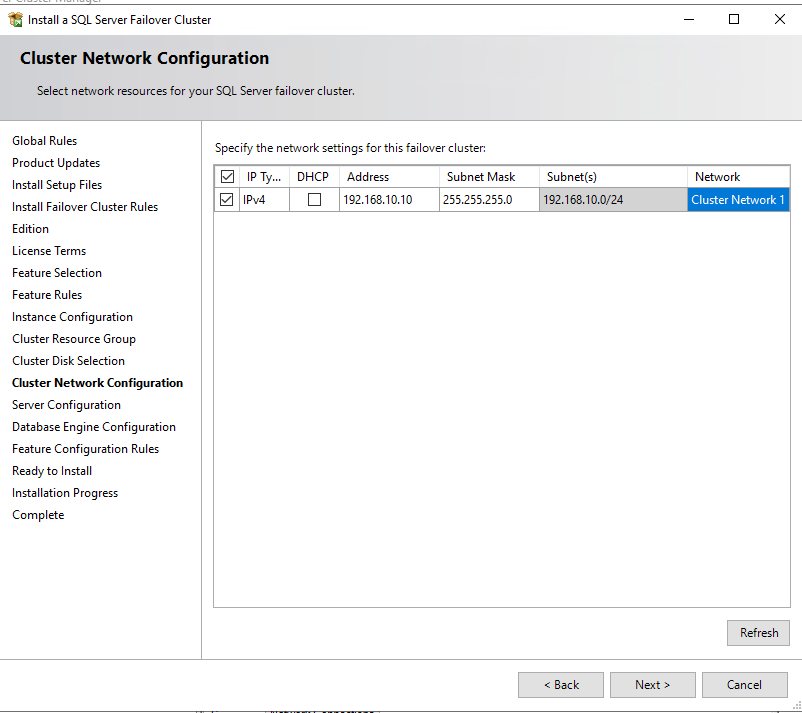Click the Address column header
The height and width of the screenshot is (713, 802).
[x=389, y=176]
